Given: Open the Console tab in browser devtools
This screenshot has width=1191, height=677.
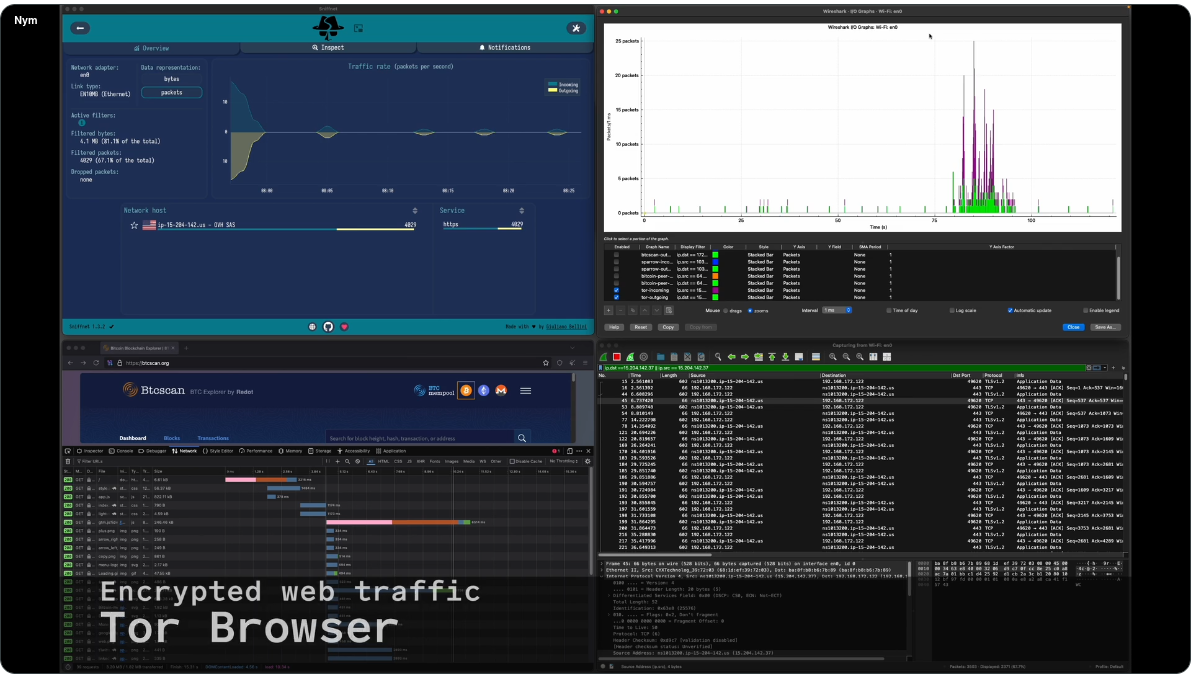Looking at the screenshot, I should (x=123, y=451).
